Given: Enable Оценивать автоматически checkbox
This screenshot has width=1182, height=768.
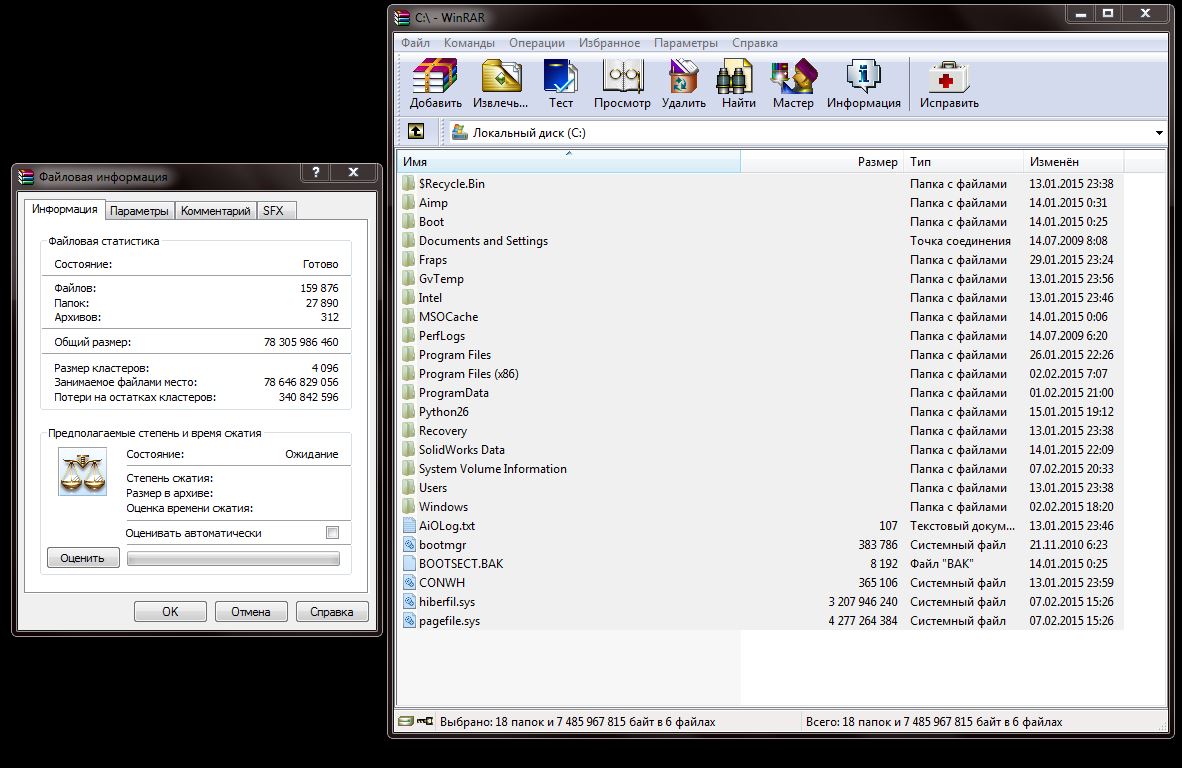Looking at the screenshot, I should click(333, 533).
